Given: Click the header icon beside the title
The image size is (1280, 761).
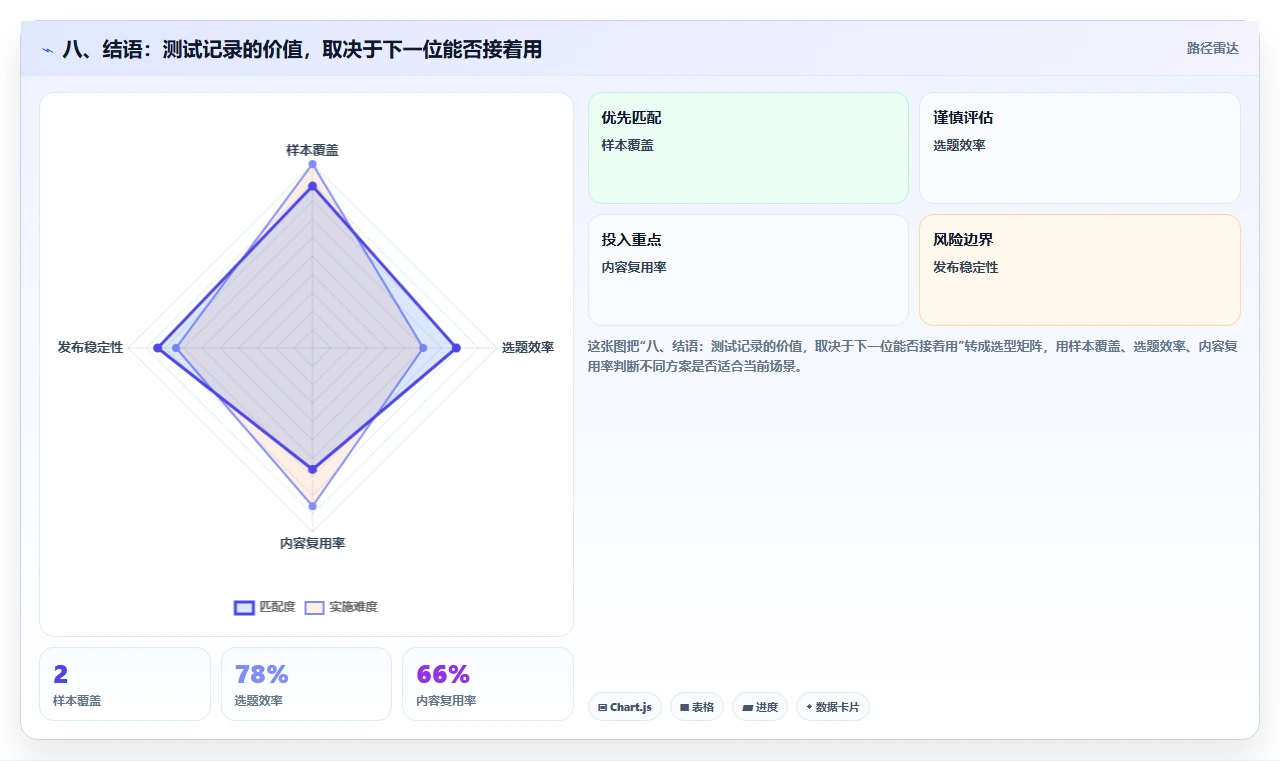Looking at the screenshot, I should pyautogui.click(x=47, y=49).
